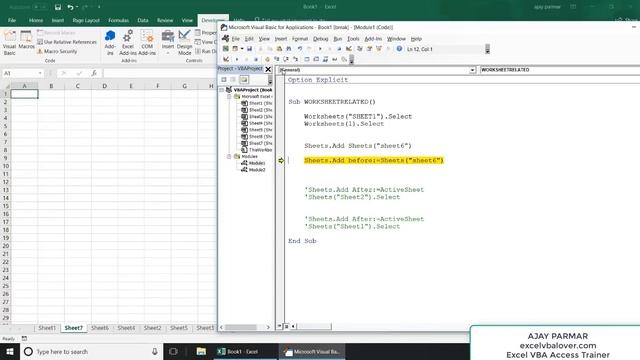The image size is (640, 360).
Task: Select Module1 in project tree
Action: pos(253,163)
